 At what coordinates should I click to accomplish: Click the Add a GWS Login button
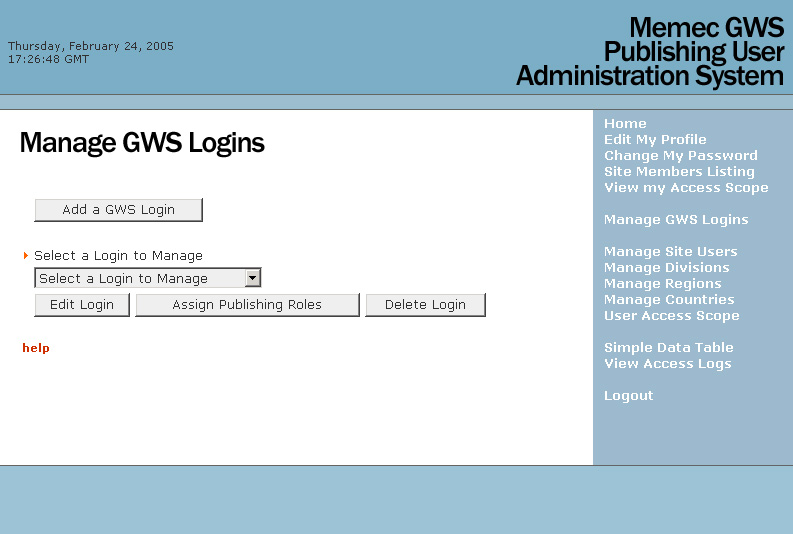[x=118, y=210]
